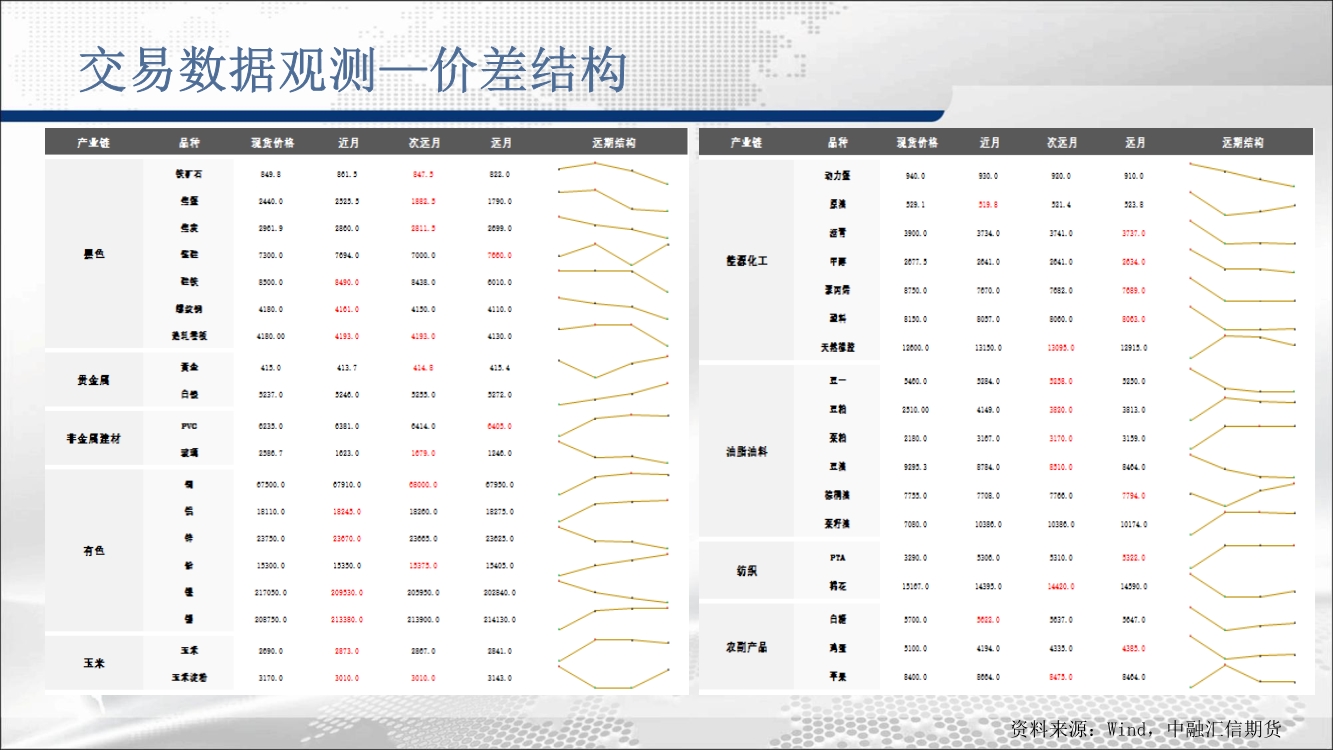
Task: Click the 近月 header in the 能源化工 table
Action: 990,143
